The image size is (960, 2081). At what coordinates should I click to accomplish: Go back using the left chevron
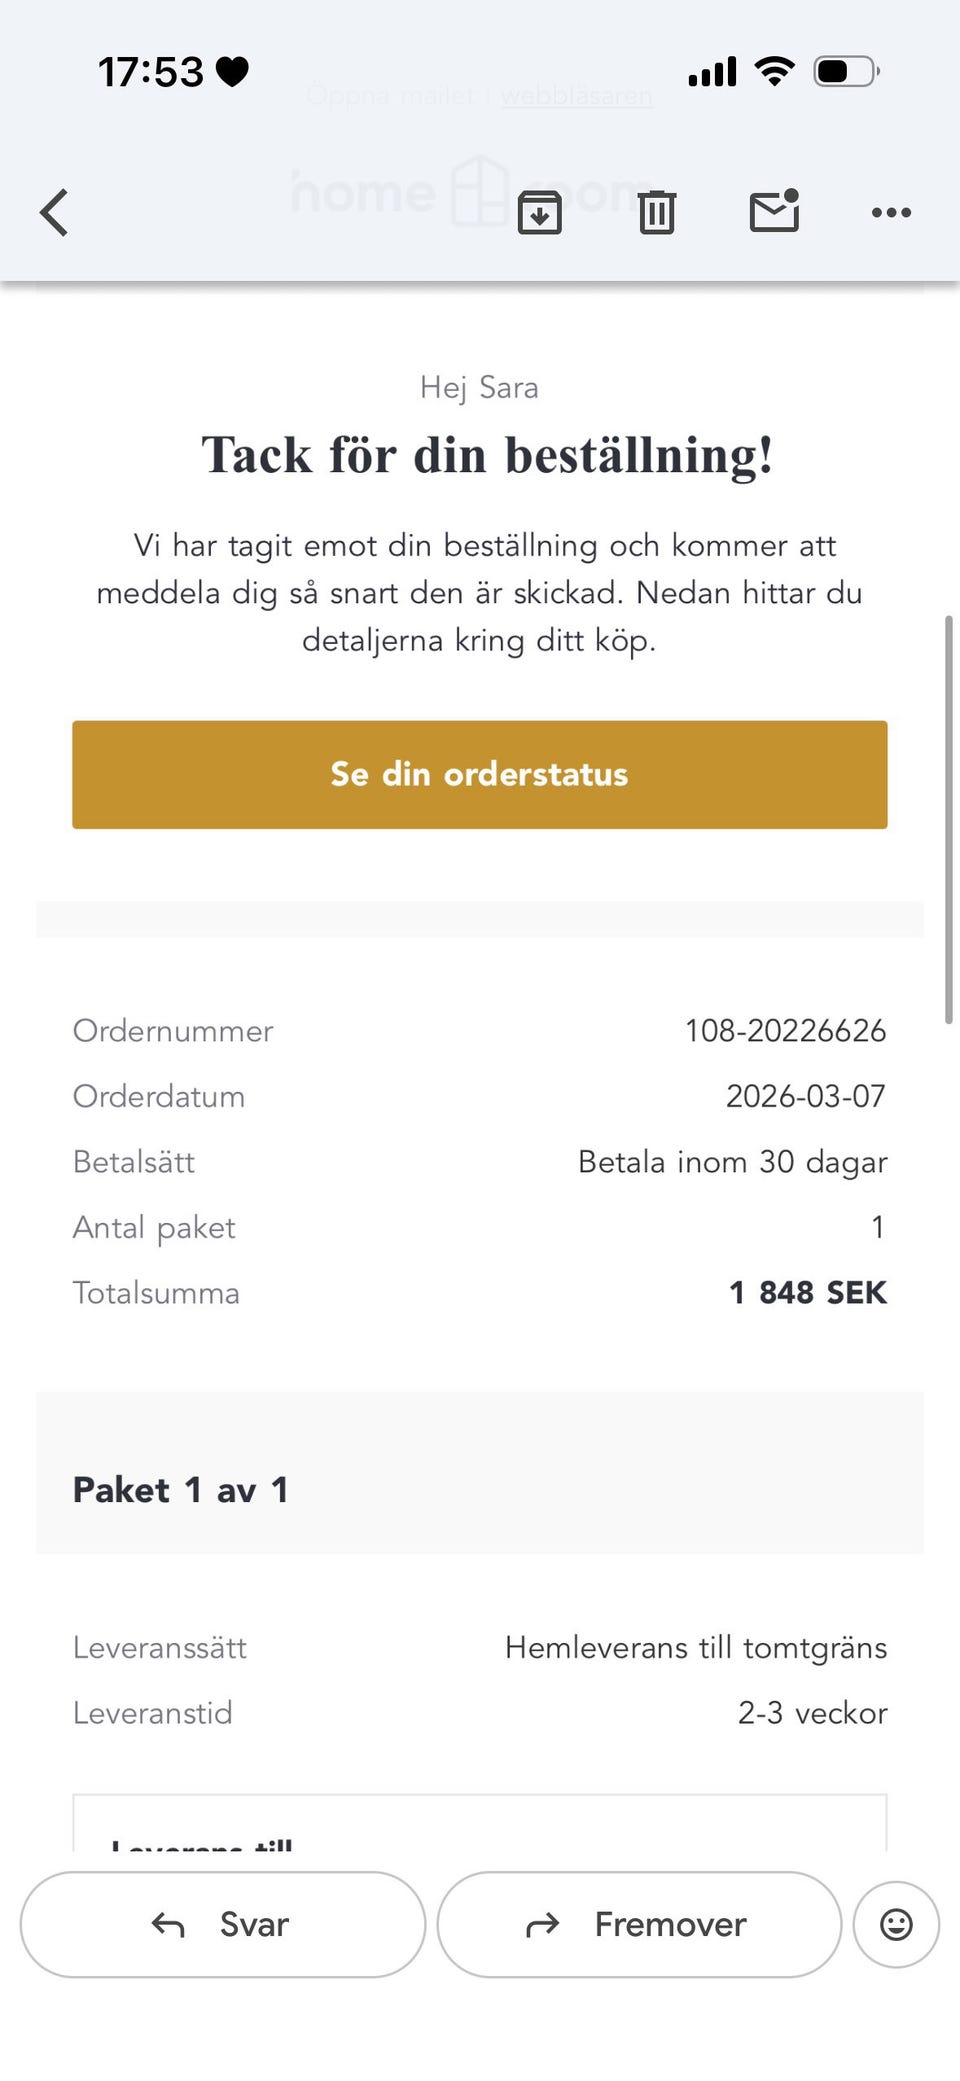click(x=55, y=212)
